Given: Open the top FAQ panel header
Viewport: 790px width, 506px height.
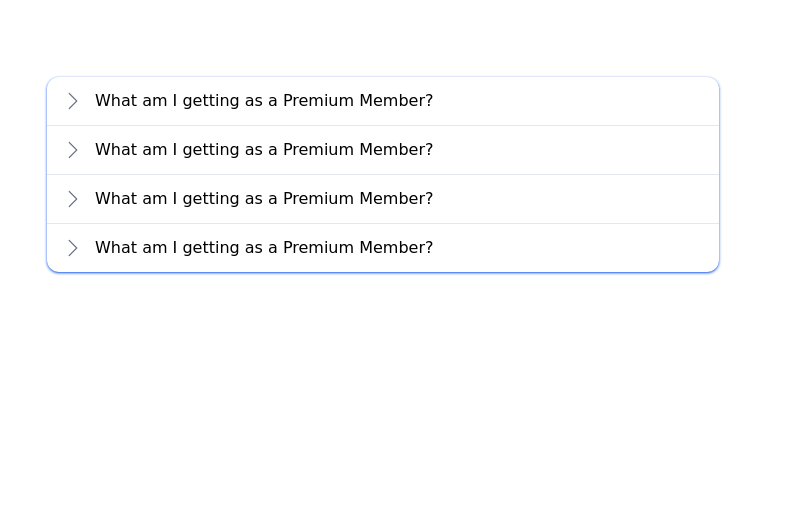Looking at the screenshot, I should coord(382,101).
